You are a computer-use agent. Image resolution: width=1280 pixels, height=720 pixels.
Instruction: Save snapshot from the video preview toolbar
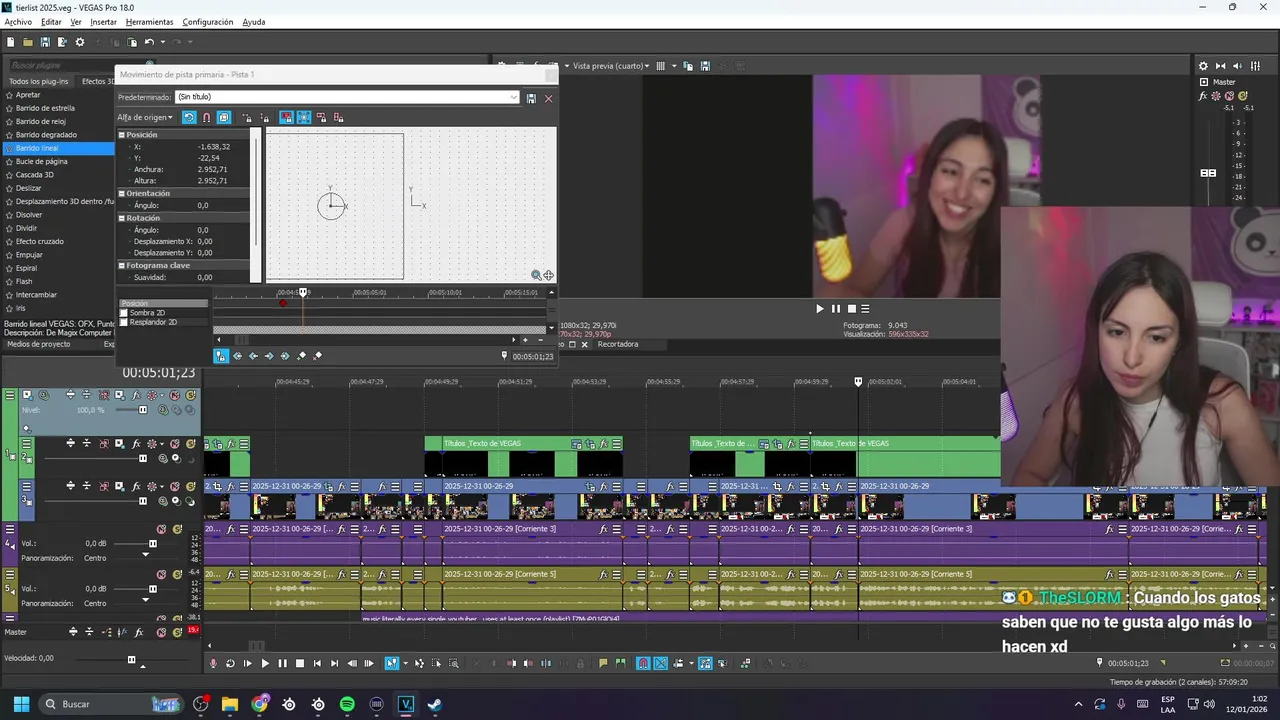705,66
